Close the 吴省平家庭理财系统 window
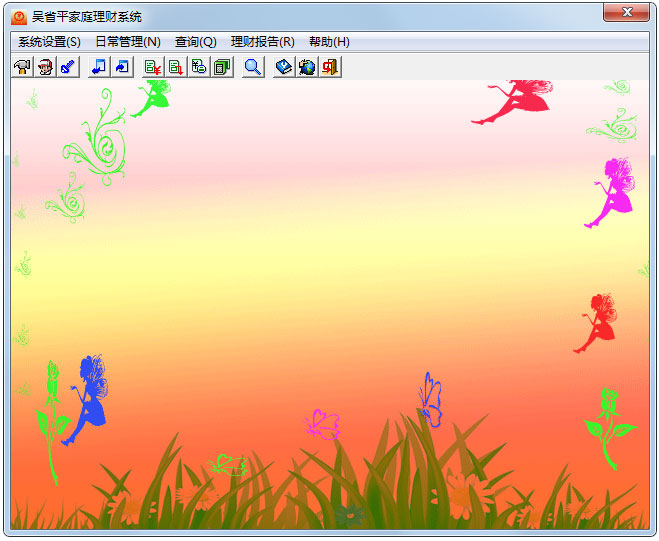This screenshot has width=659, height=541. point(627,13)
